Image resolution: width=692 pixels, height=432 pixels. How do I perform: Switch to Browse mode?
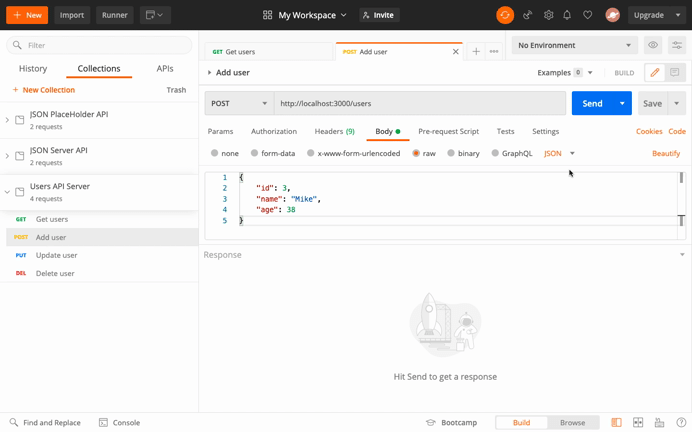[x=572, y=422]
